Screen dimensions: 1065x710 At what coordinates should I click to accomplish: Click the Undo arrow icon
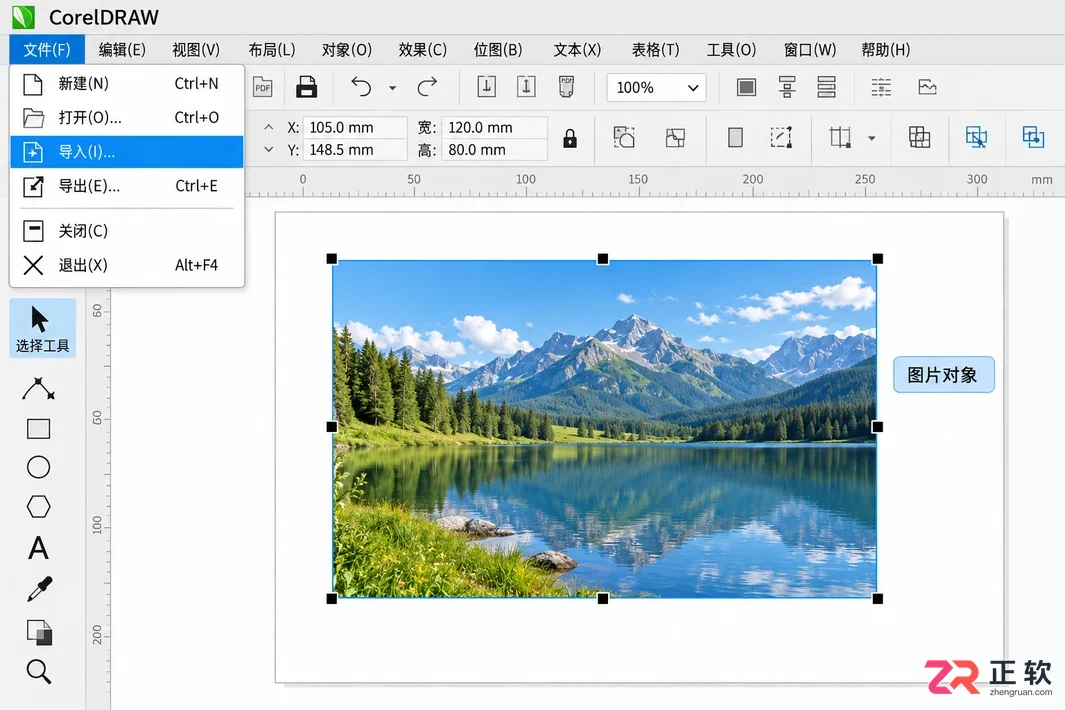click(361, 88)
